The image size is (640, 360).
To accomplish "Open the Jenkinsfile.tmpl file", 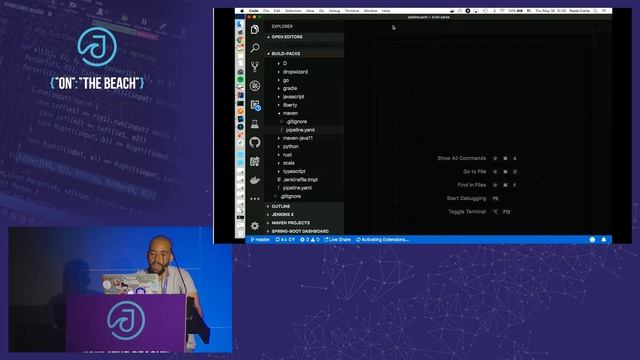I will point(305,180).
